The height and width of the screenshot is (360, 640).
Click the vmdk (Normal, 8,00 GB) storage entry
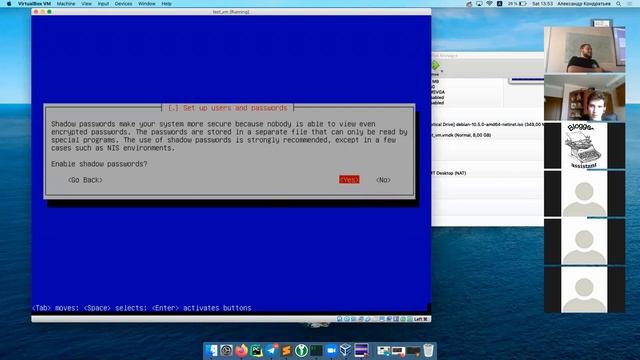462,135
